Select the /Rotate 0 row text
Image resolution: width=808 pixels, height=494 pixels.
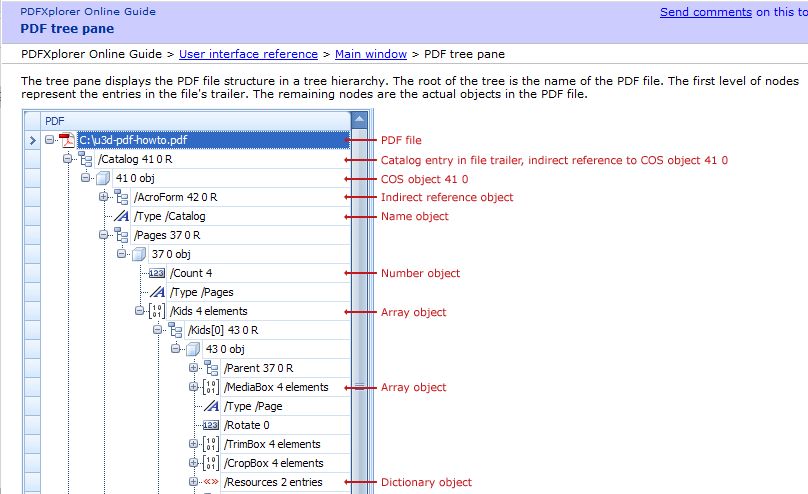[246, 425]
